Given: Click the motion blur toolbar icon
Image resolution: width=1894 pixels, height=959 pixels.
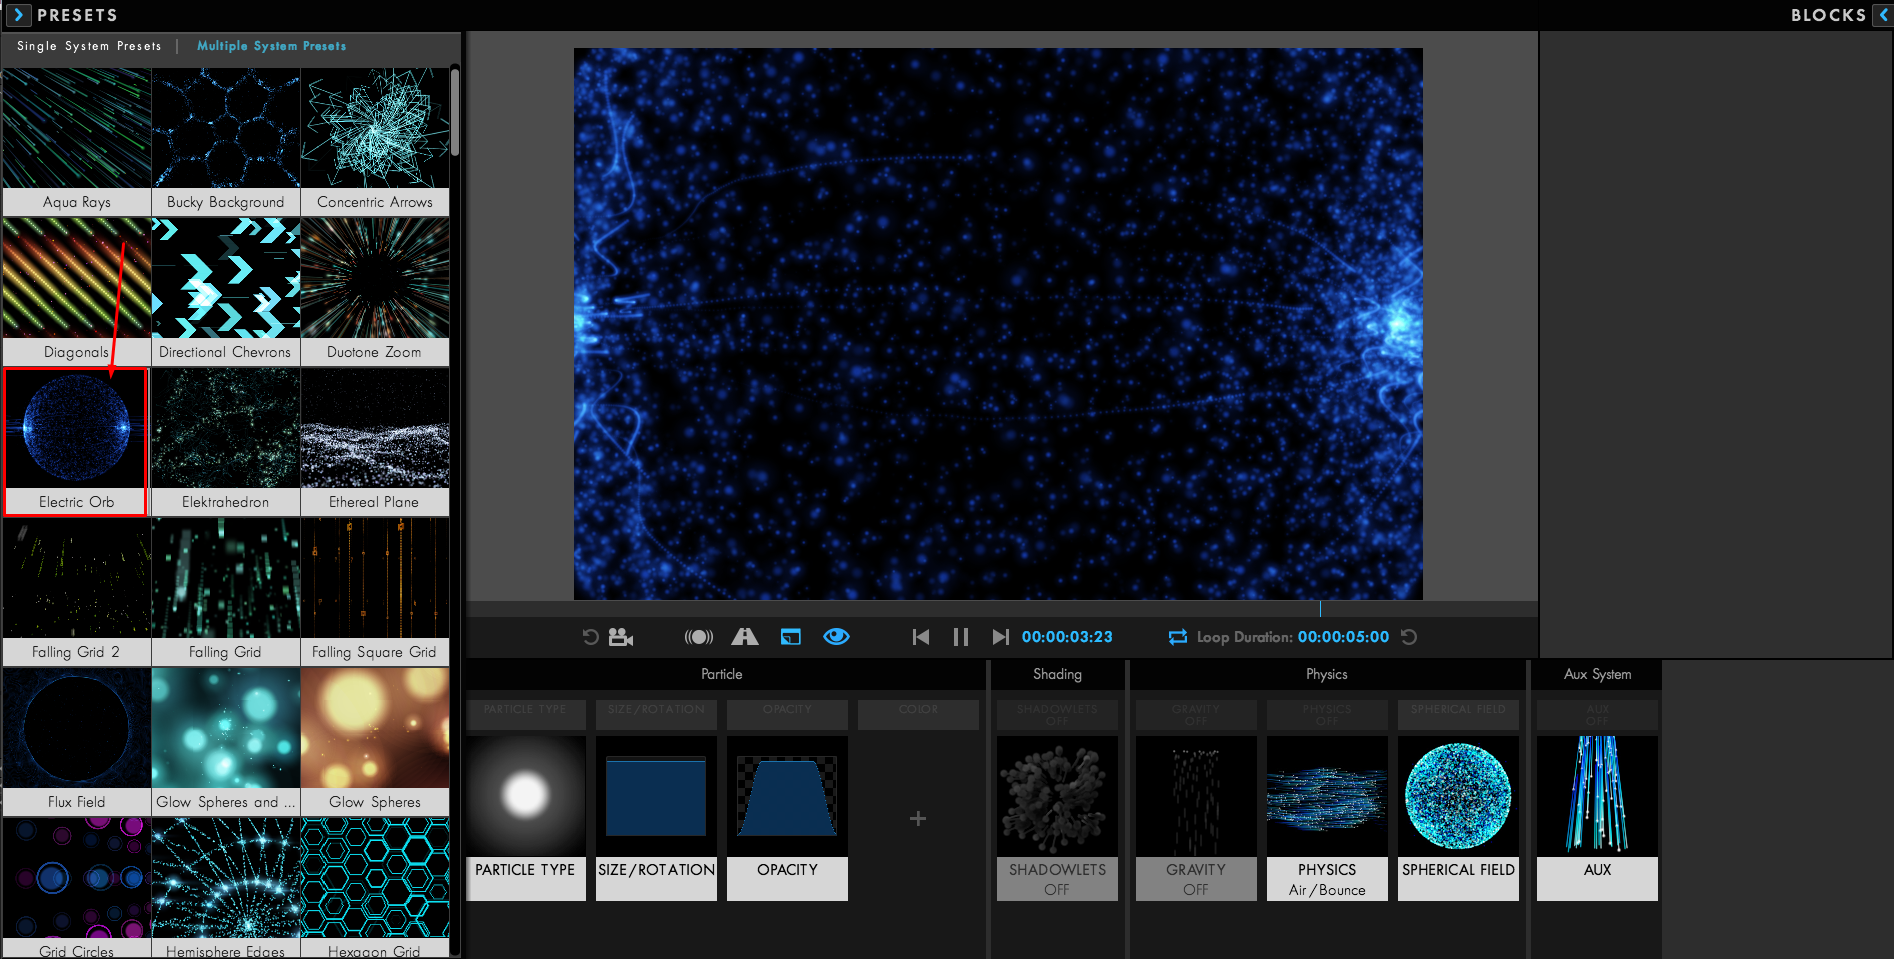Looking at the screenshot, I should coord(699,636).
